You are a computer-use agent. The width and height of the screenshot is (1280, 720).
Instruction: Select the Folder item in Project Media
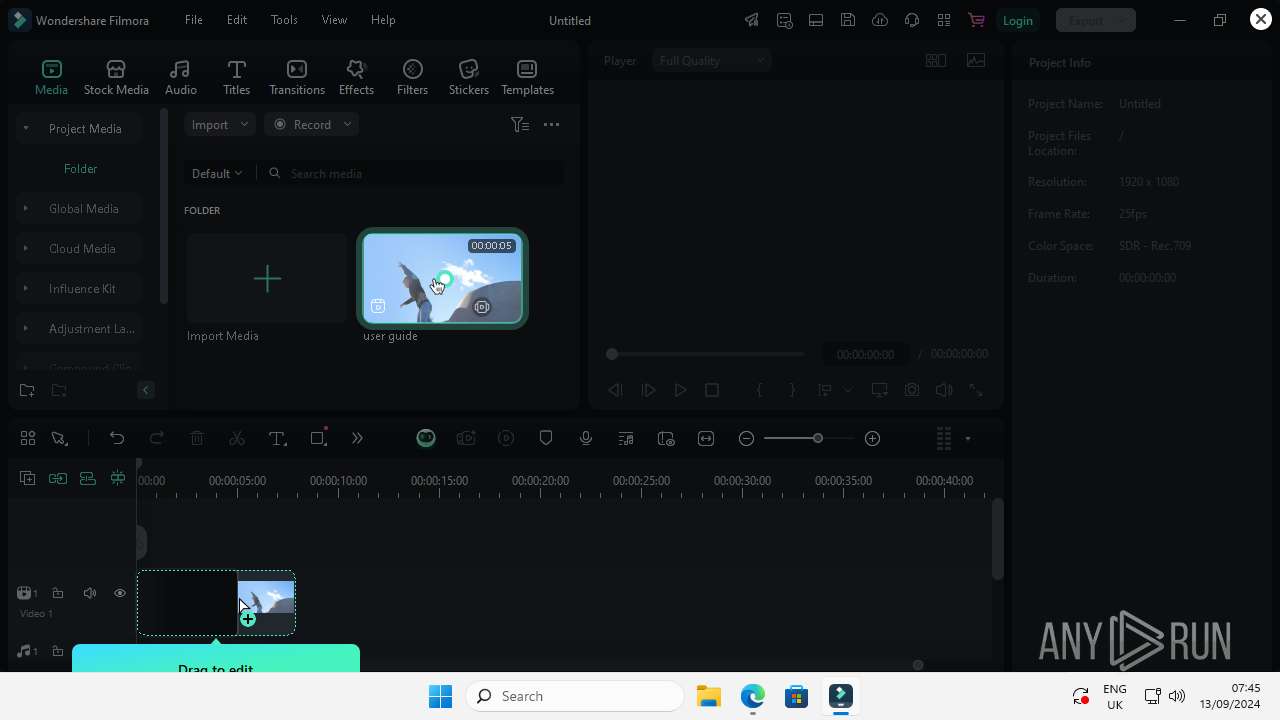point(81,169)
